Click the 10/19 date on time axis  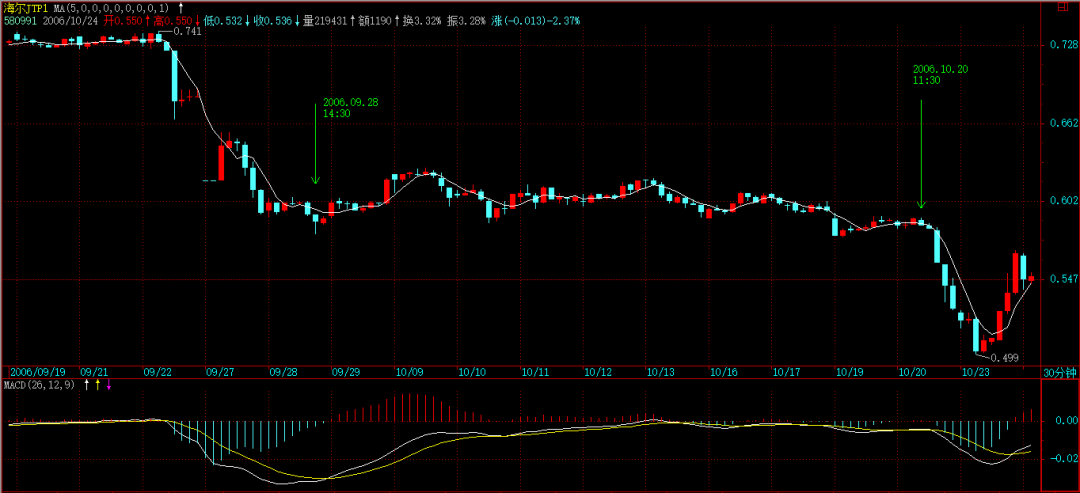(x=850, y=372)
